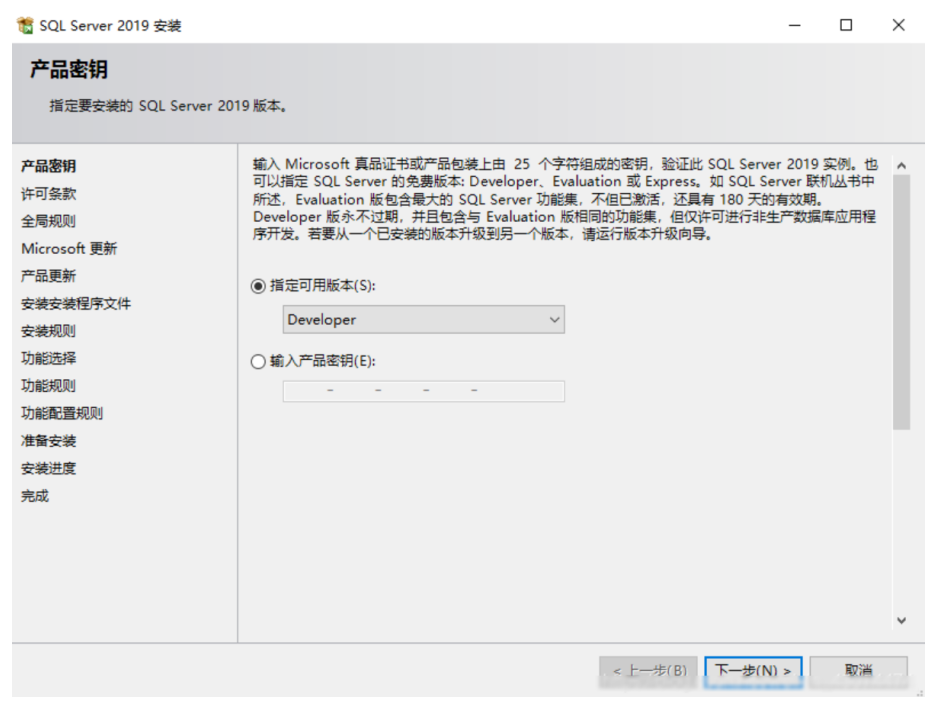Click the product key input field
Screen dimensions: 929x701
[x=424, y=391]
